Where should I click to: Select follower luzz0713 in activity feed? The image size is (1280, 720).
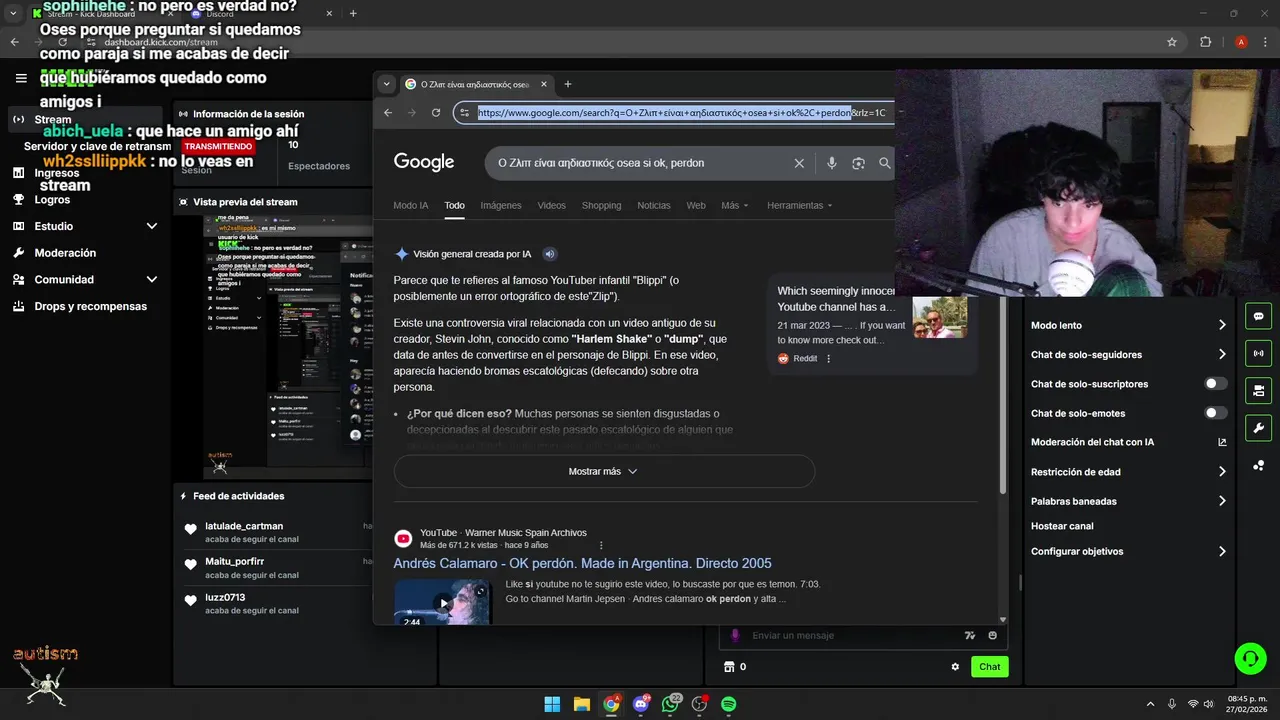(x=225, y=597)
